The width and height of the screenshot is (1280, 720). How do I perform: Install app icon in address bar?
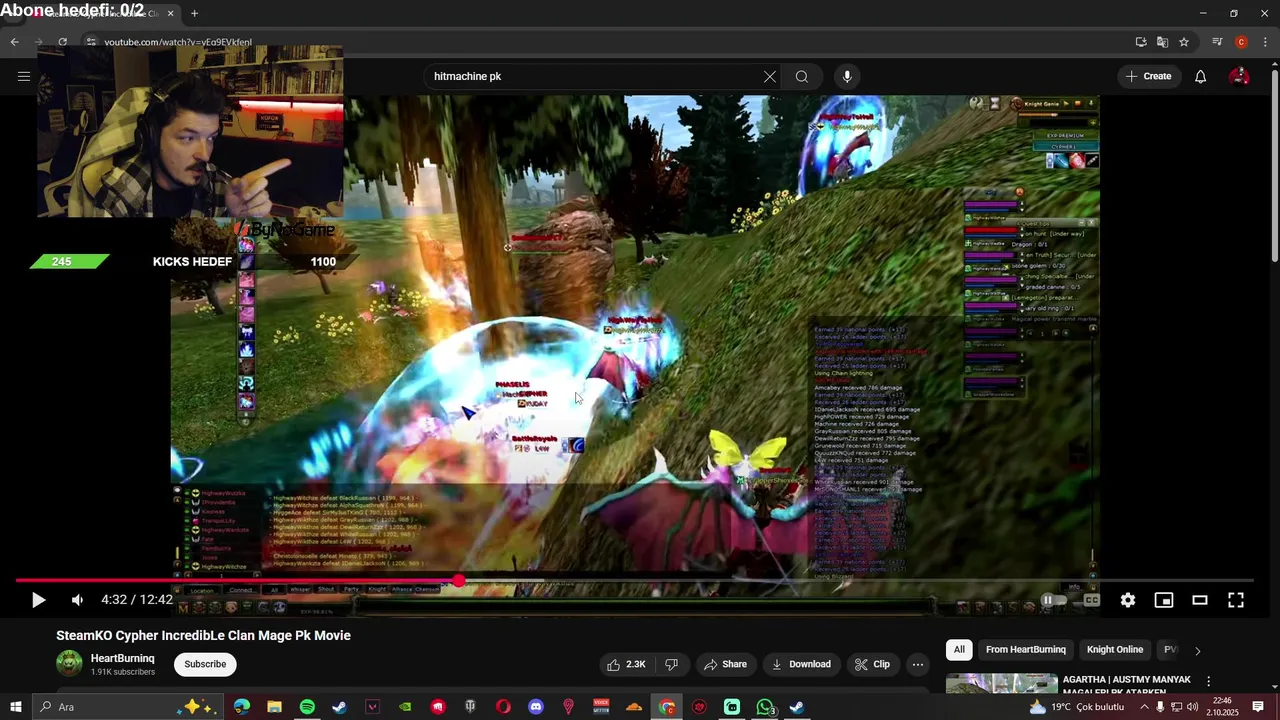coord(1141,42)
